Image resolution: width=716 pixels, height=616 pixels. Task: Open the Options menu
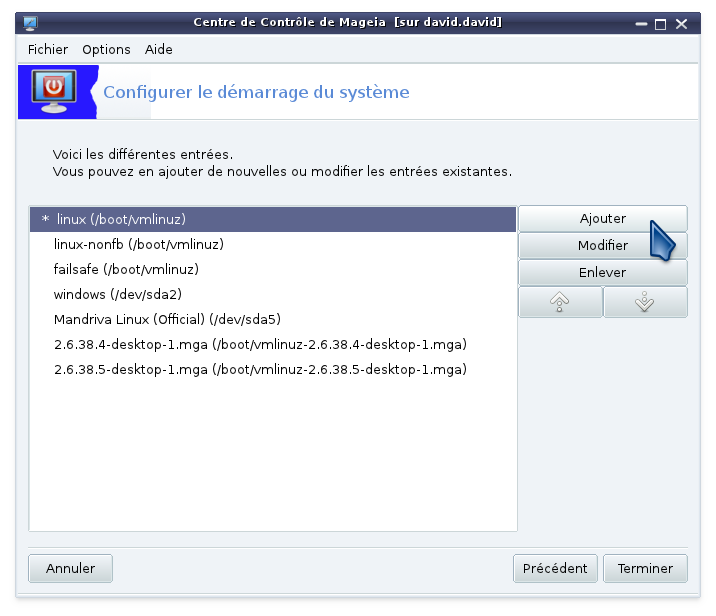[x=106, y=49]
